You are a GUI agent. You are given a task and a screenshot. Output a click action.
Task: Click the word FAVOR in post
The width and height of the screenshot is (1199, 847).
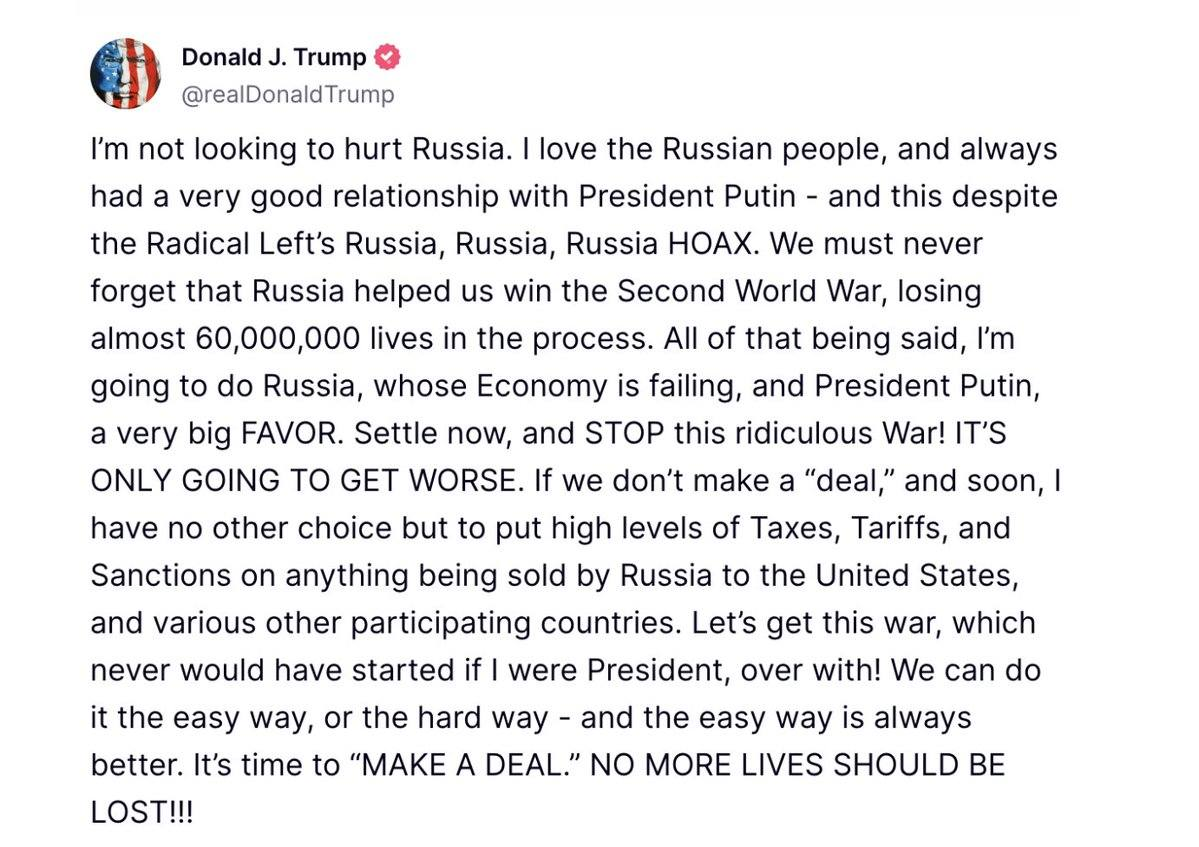pyautogui.click(x=288, y=433)
